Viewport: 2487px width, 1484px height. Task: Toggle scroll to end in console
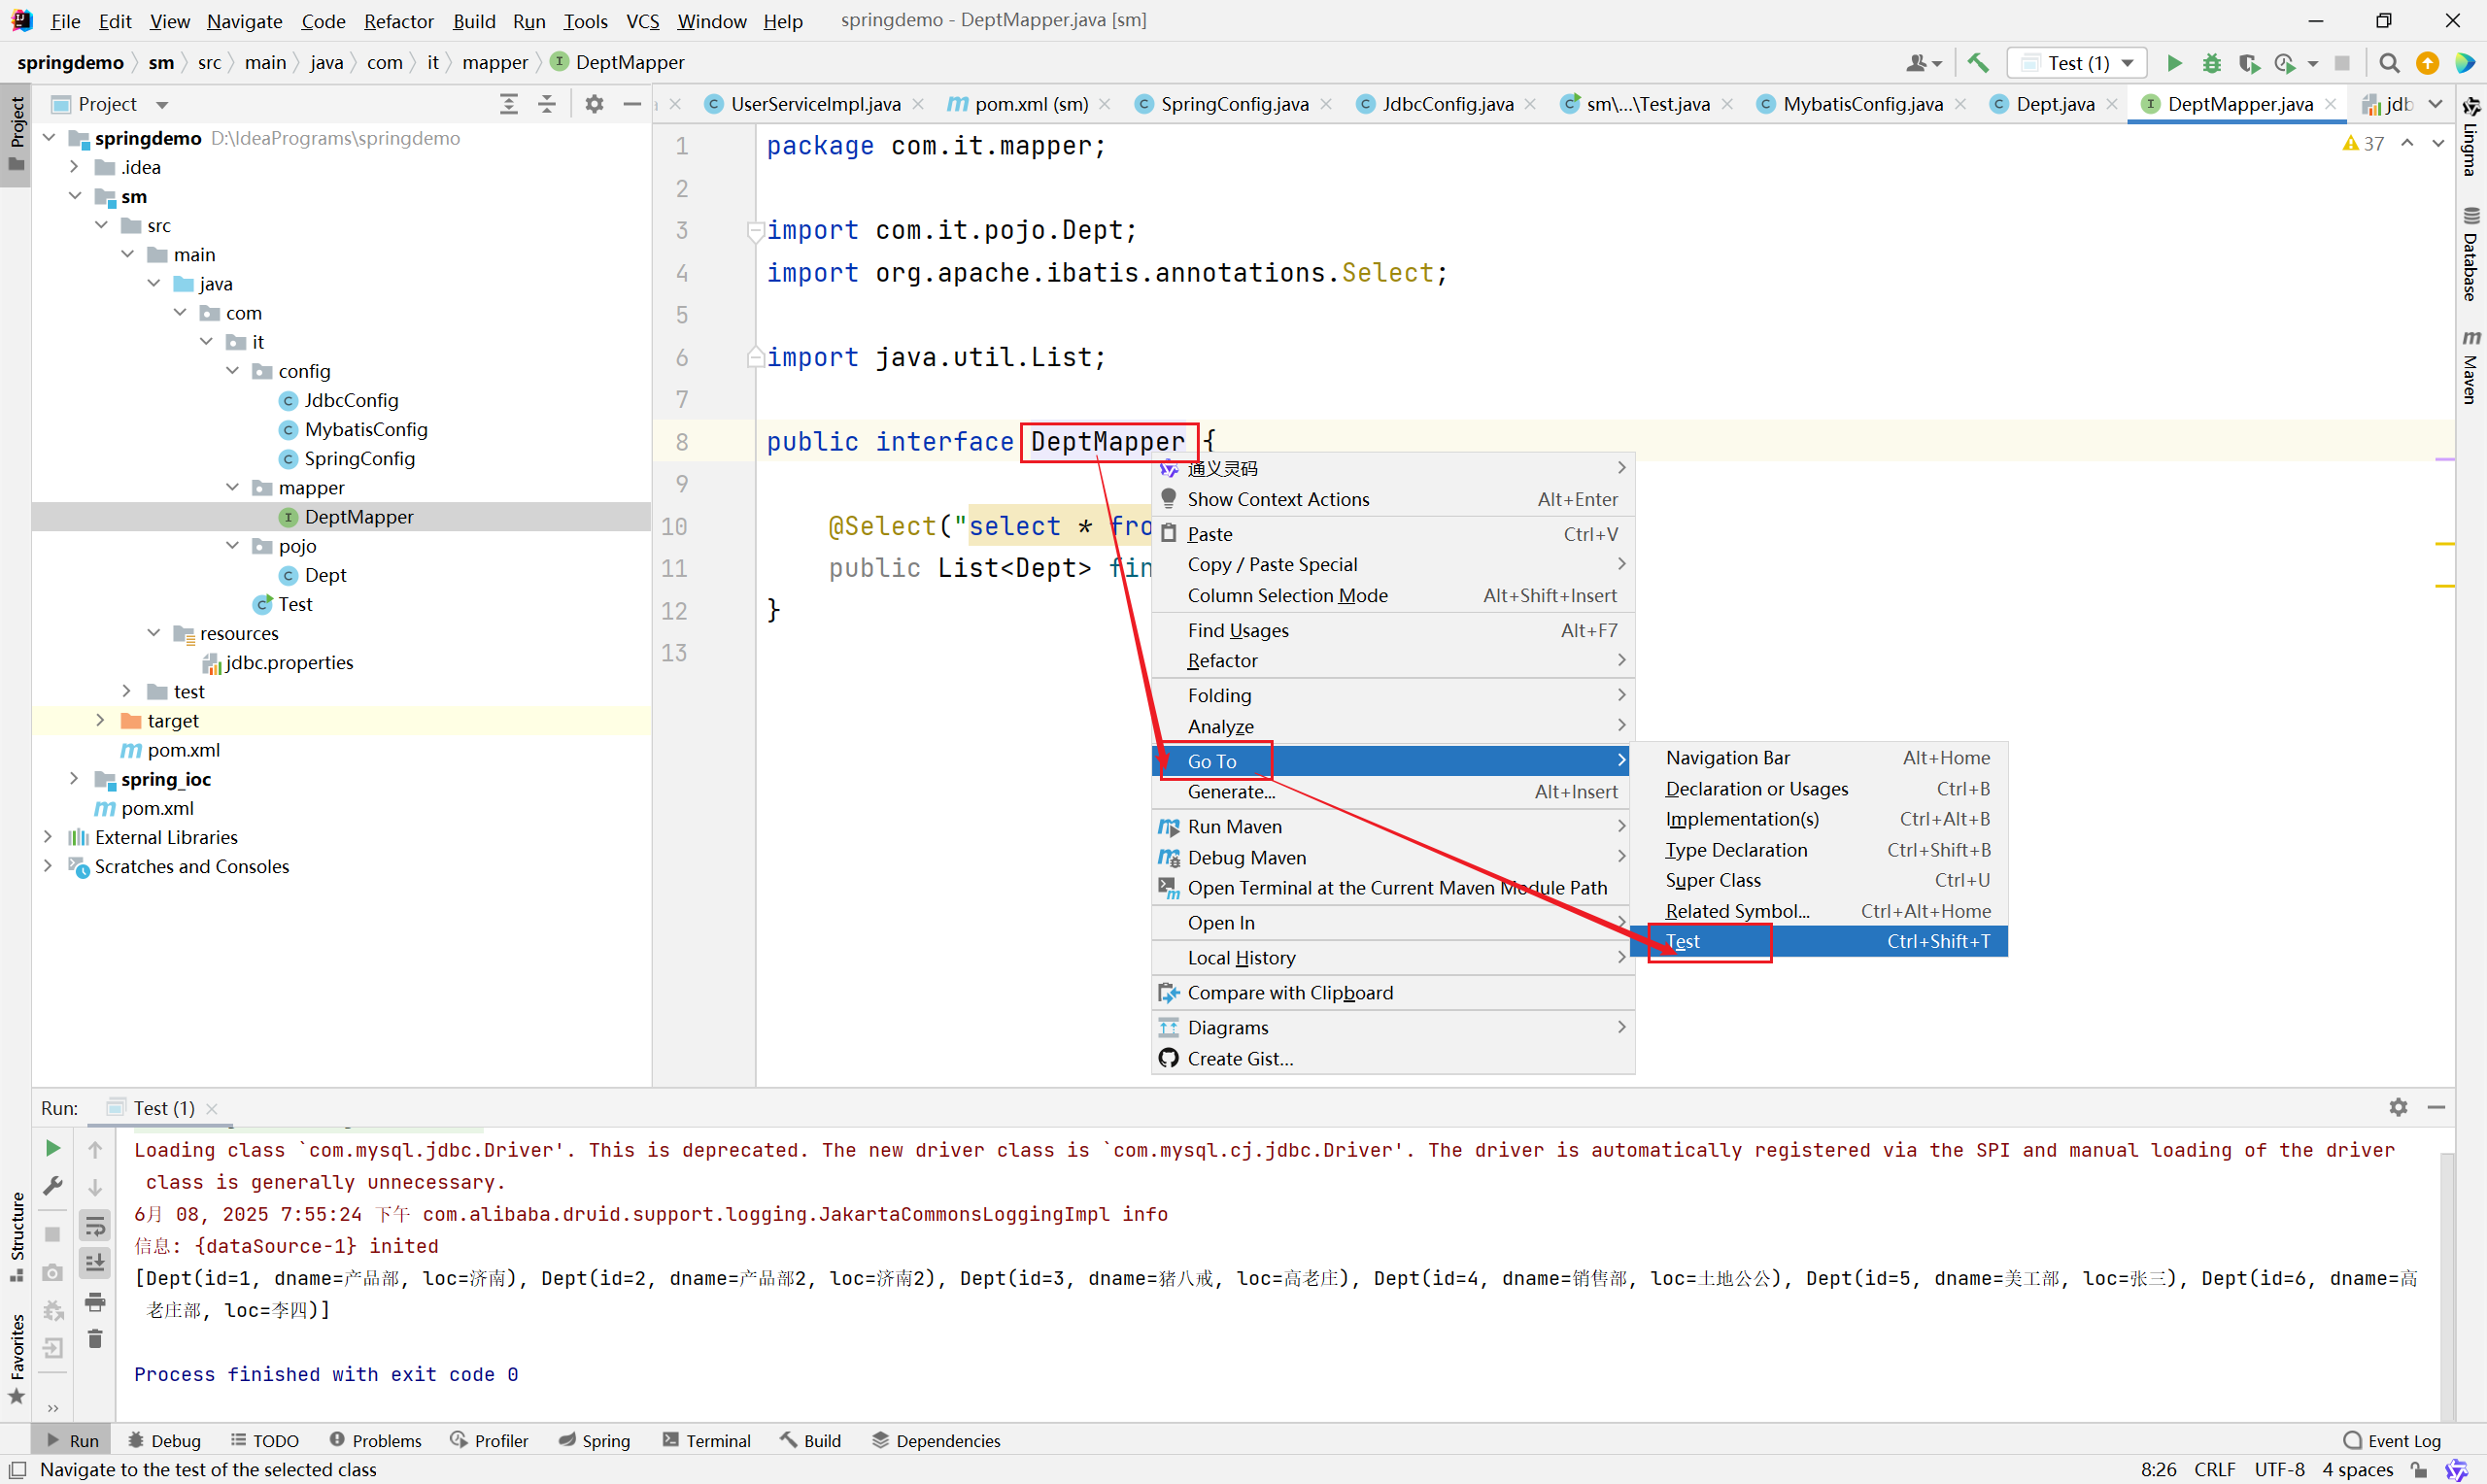coord(95,1263)
